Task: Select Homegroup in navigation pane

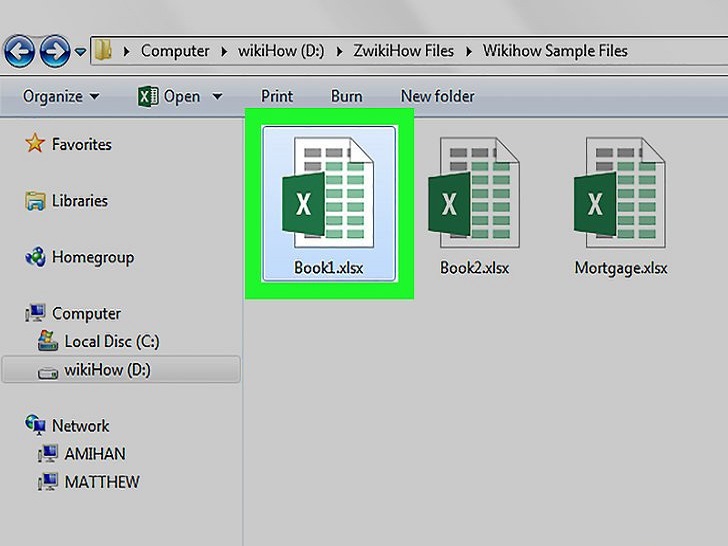Action: tap(93, 257)
